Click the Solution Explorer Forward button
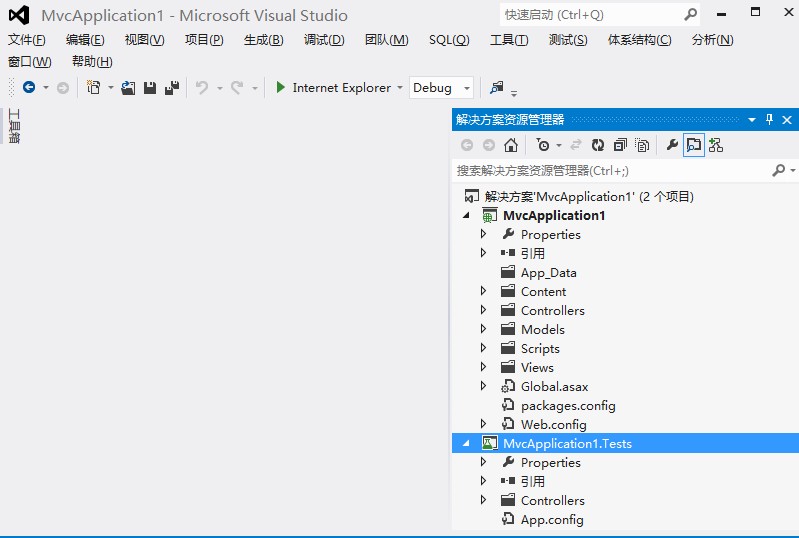The width and height of the screenshot is (799, 538). 489,146
